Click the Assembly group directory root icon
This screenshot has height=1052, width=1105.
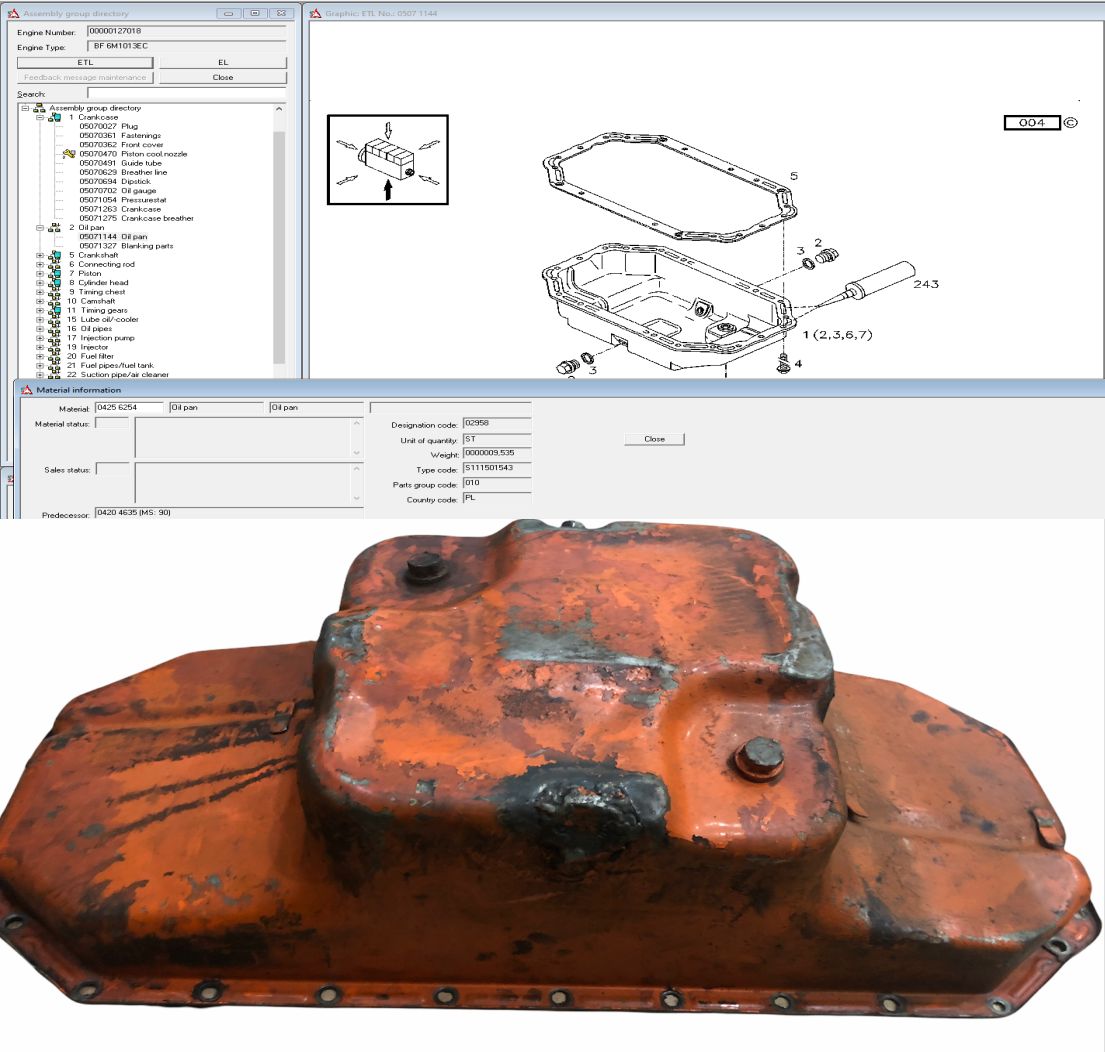pos(38,108)
